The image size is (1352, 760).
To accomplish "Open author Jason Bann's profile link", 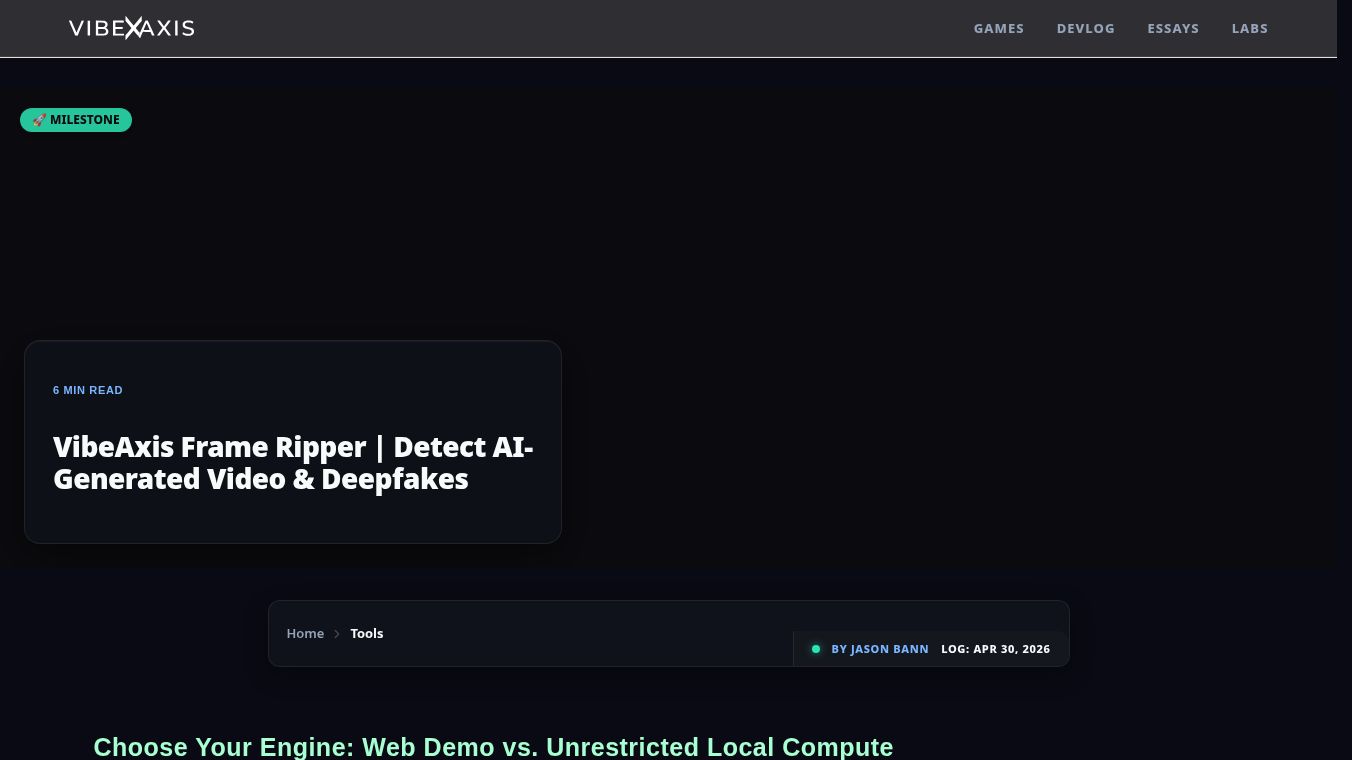I will [880, 649].
